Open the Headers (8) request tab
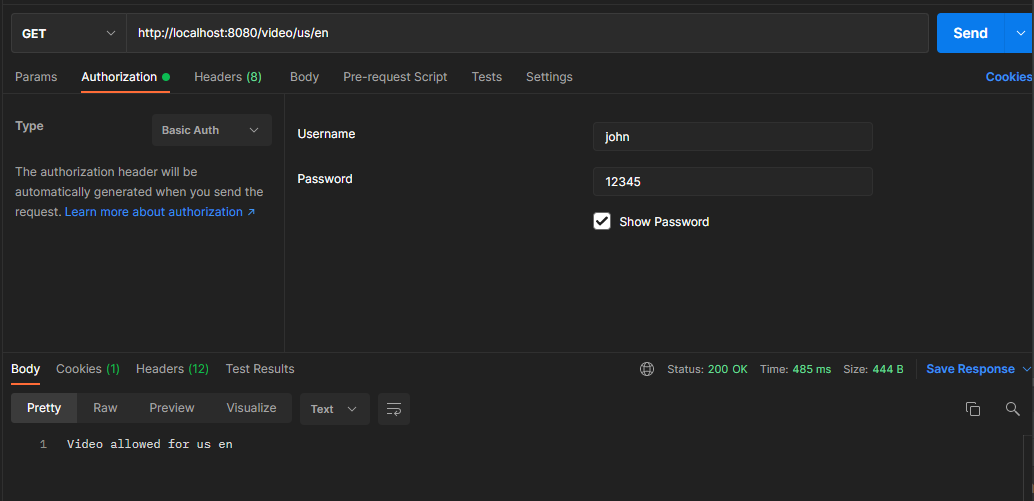Image resolution: width=1034 pixels, height=501 pixels. point(228,77)
